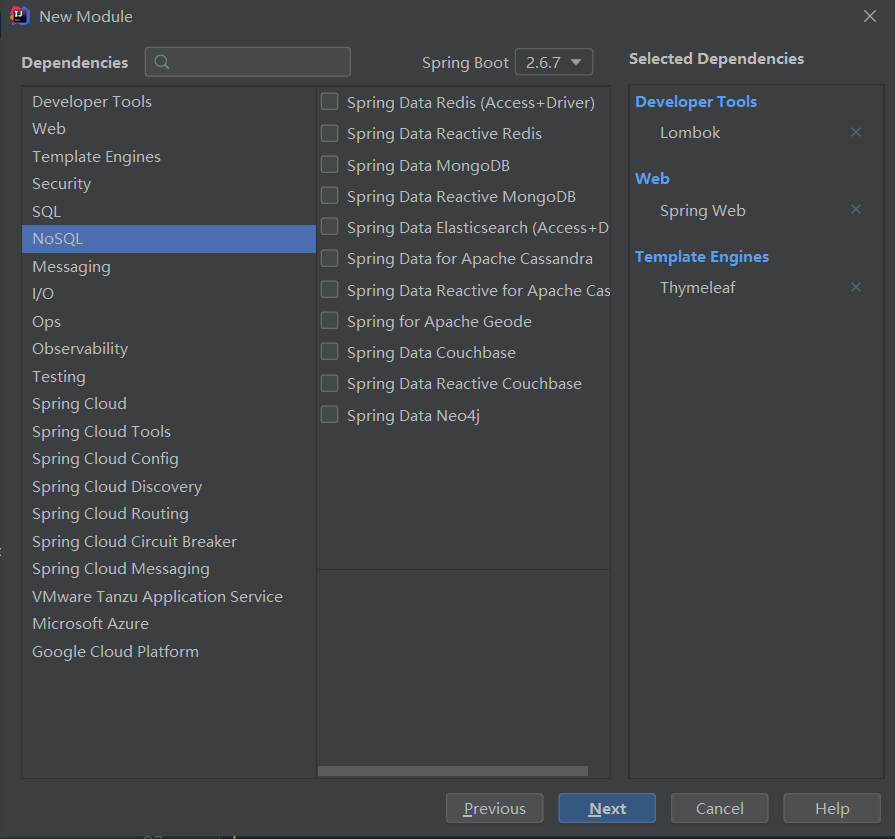Cancel the module creation
Image resolution: width=895 pixels, height=839 pixels.
(719, 808)
